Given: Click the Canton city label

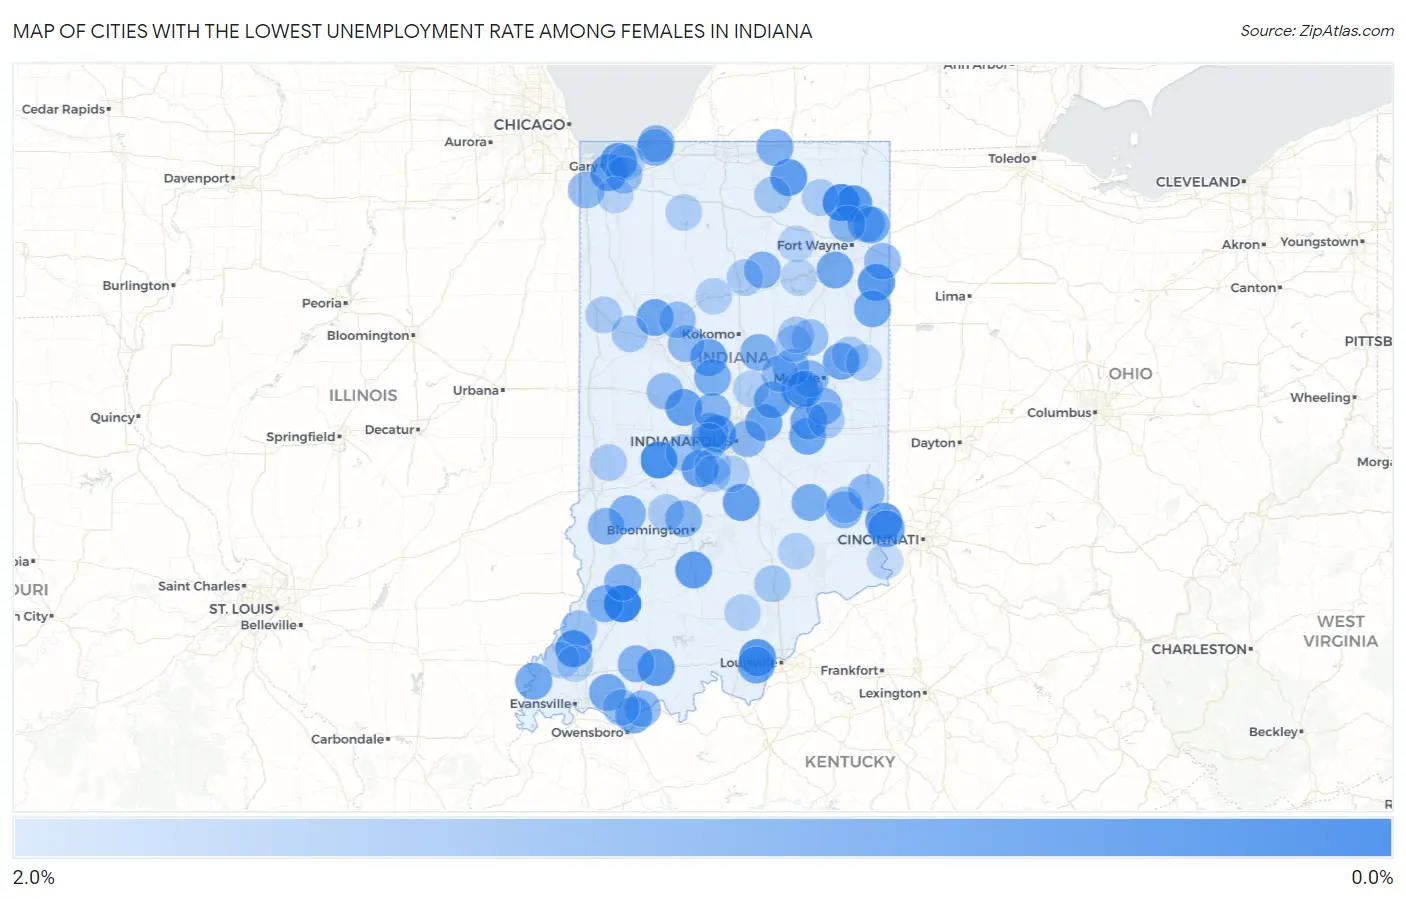Looking at the screenshot, I should 1254,287.
